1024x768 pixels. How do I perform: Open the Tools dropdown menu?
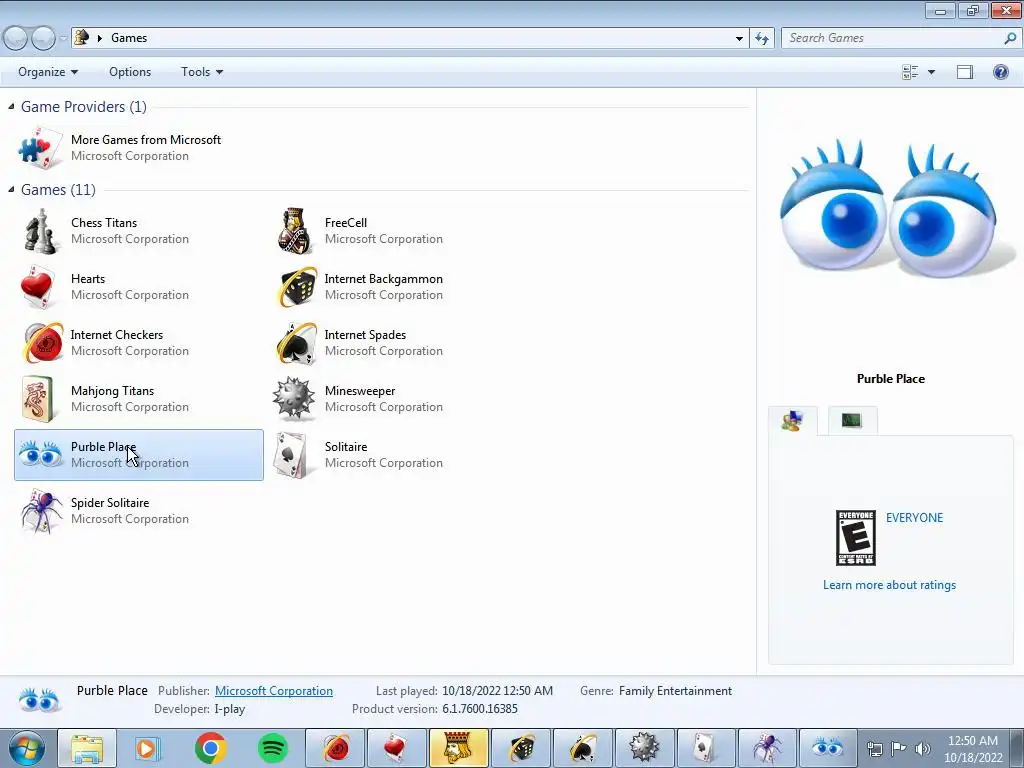pyautogui.click(x=202, y=72)
